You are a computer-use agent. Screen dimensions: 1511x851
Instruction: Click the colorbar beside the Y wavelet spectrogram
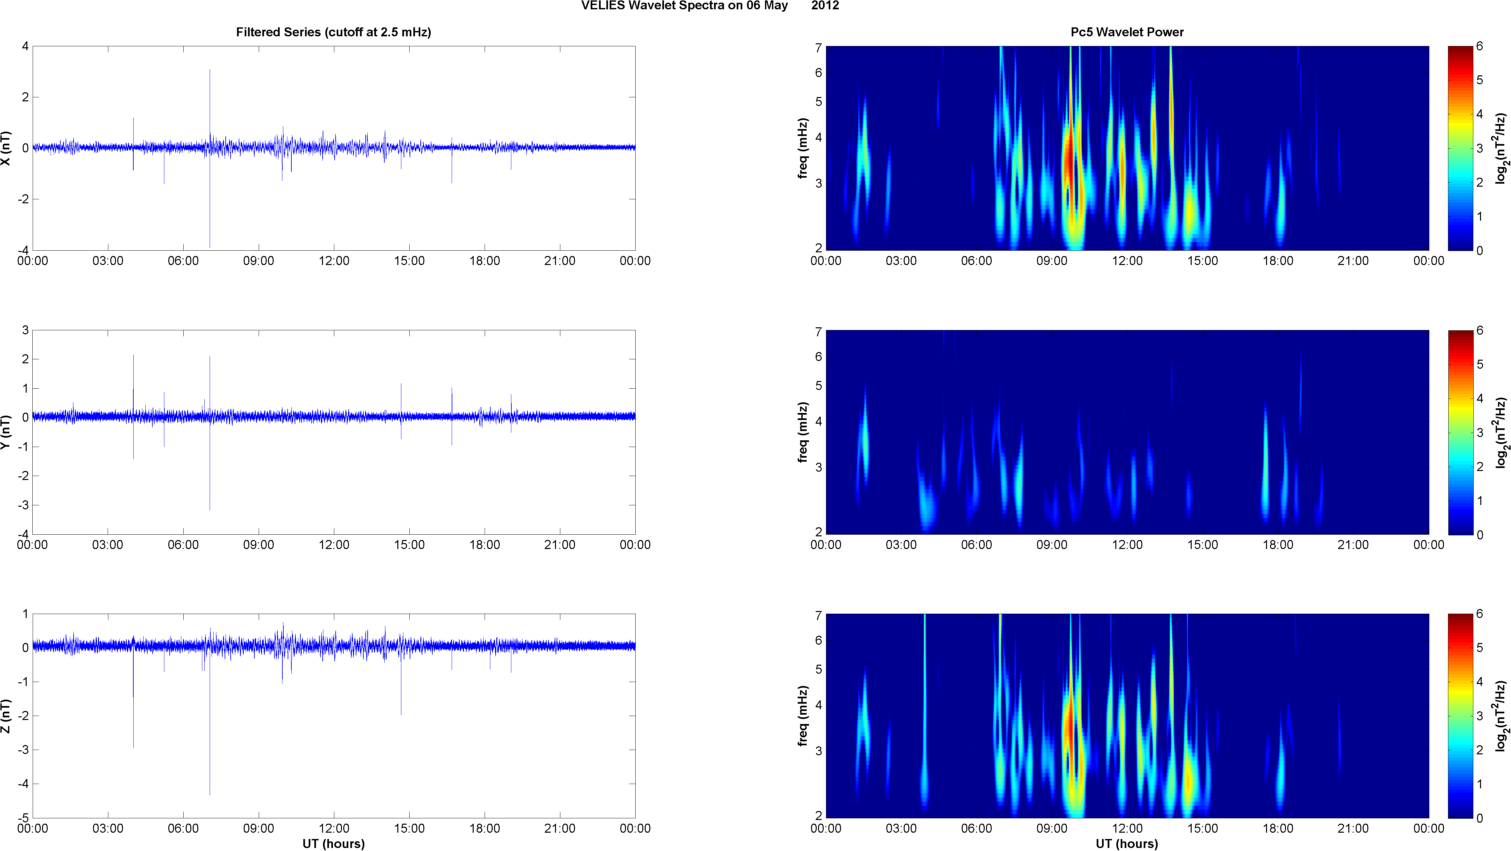tap(1460, 432)
